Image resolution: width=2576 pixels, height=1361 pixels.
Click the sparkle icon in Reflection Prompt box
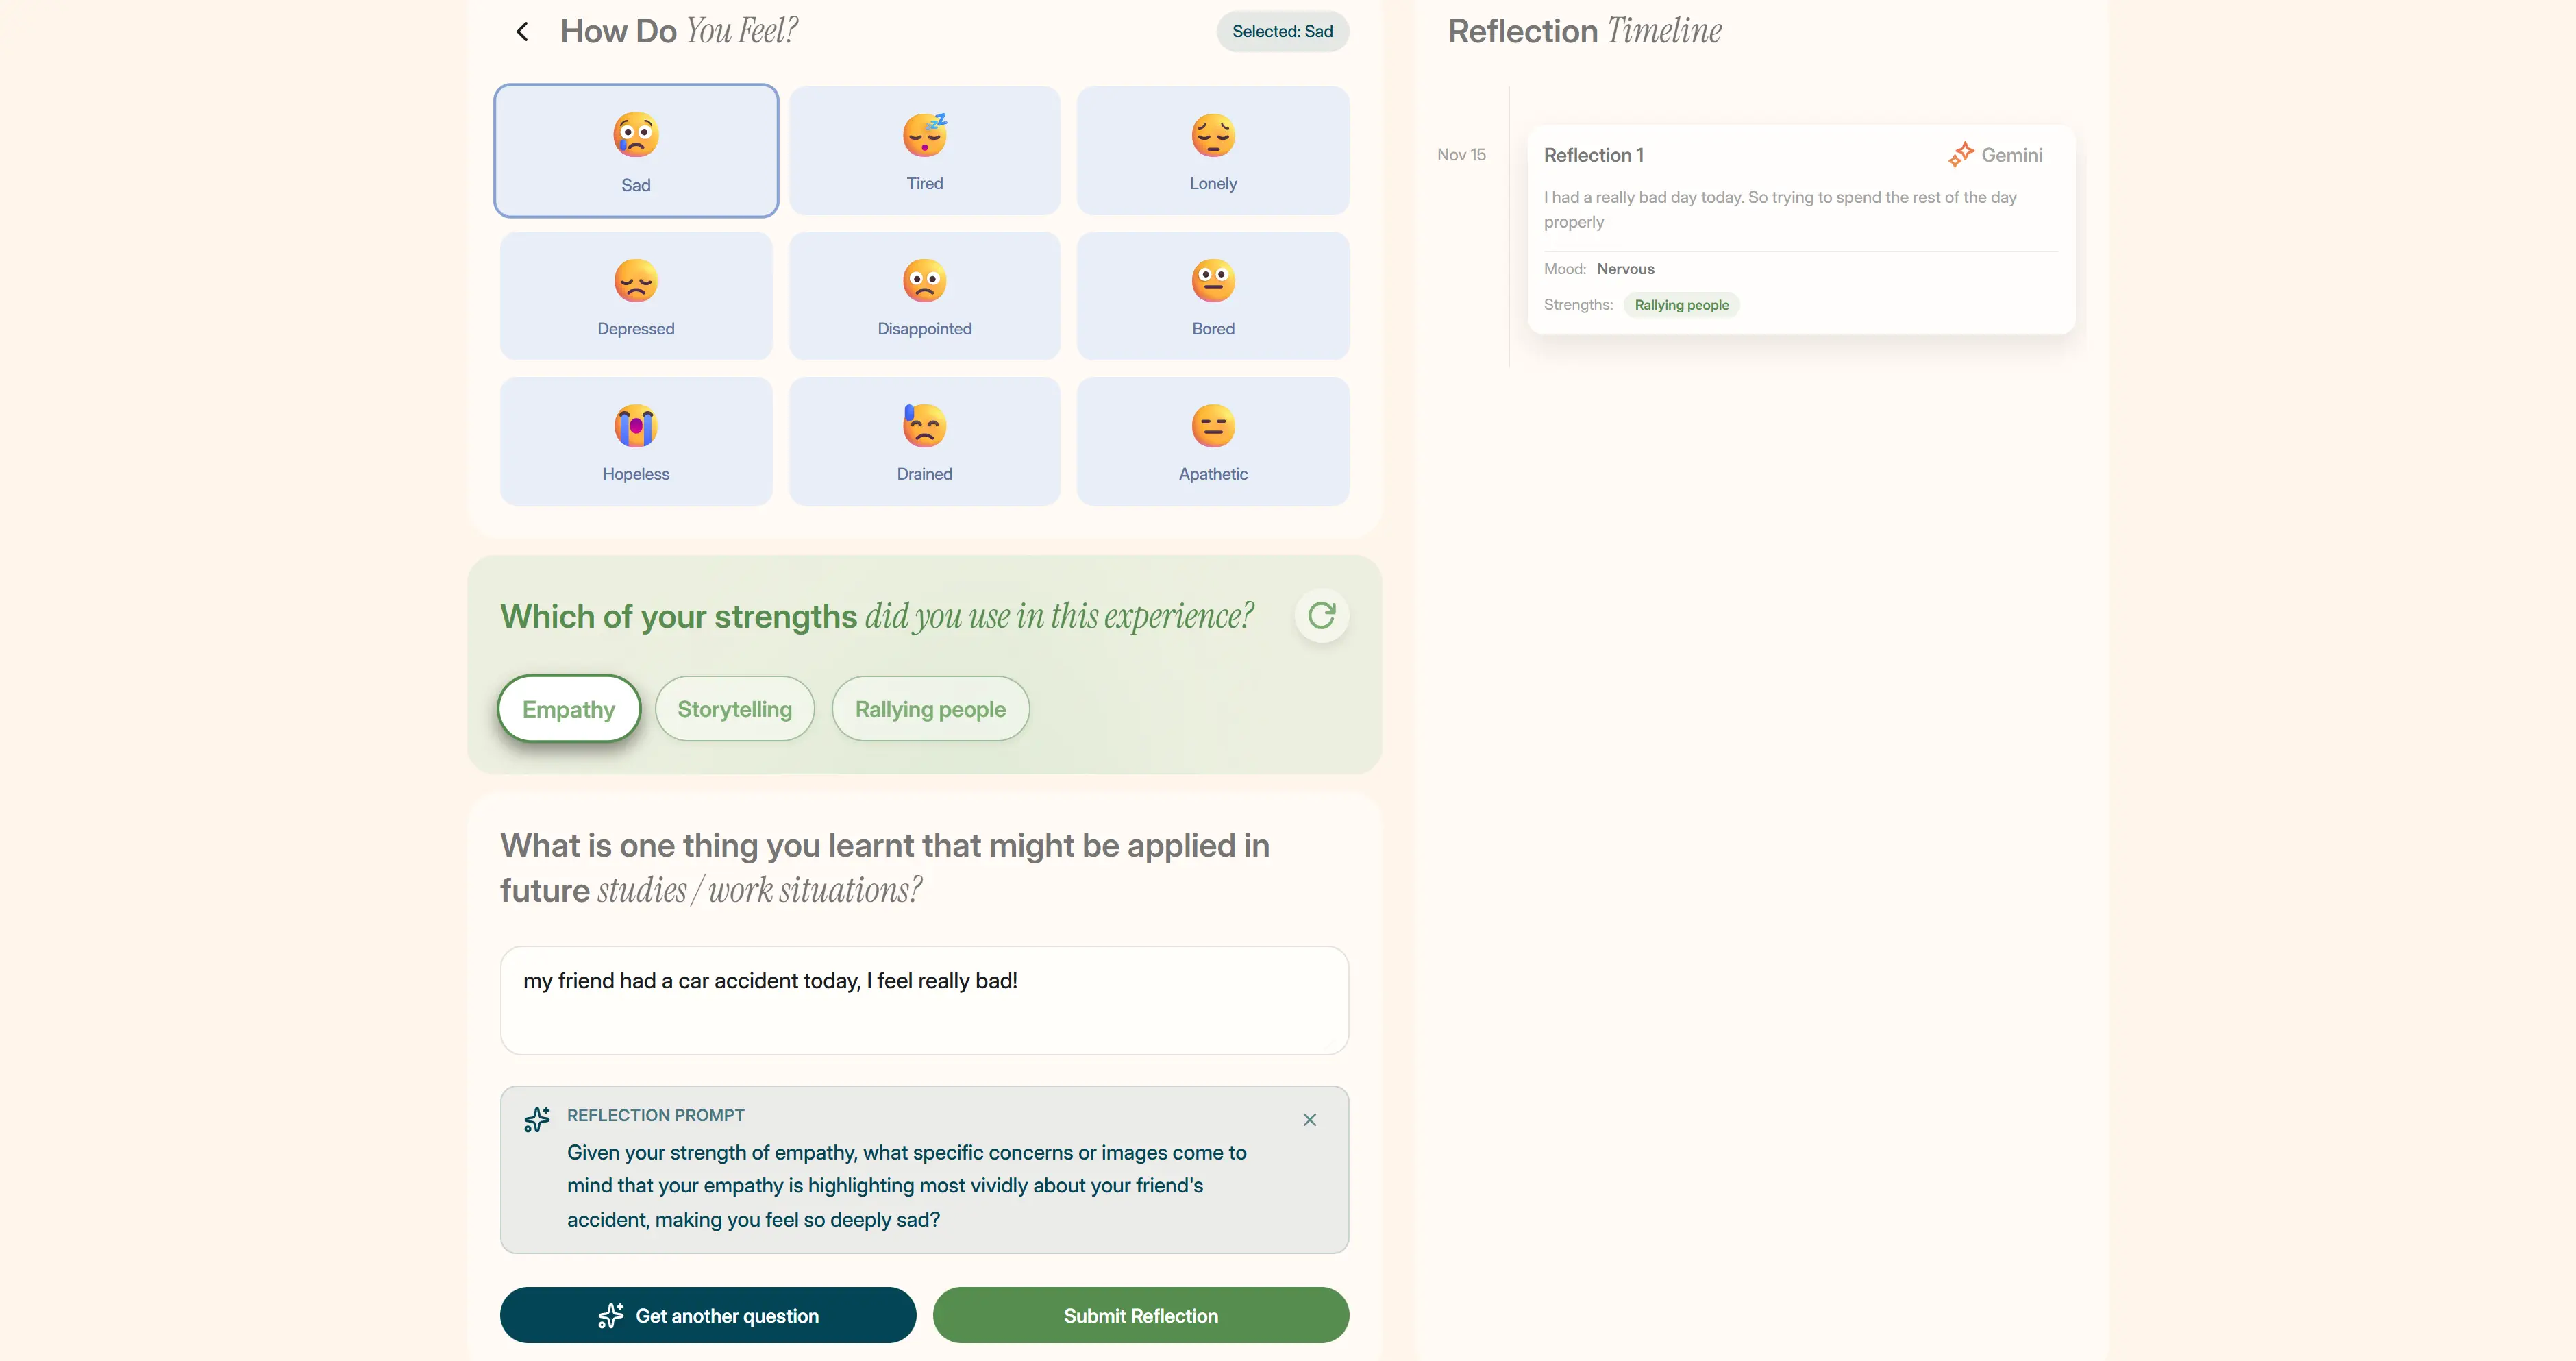coord(537,1119)
